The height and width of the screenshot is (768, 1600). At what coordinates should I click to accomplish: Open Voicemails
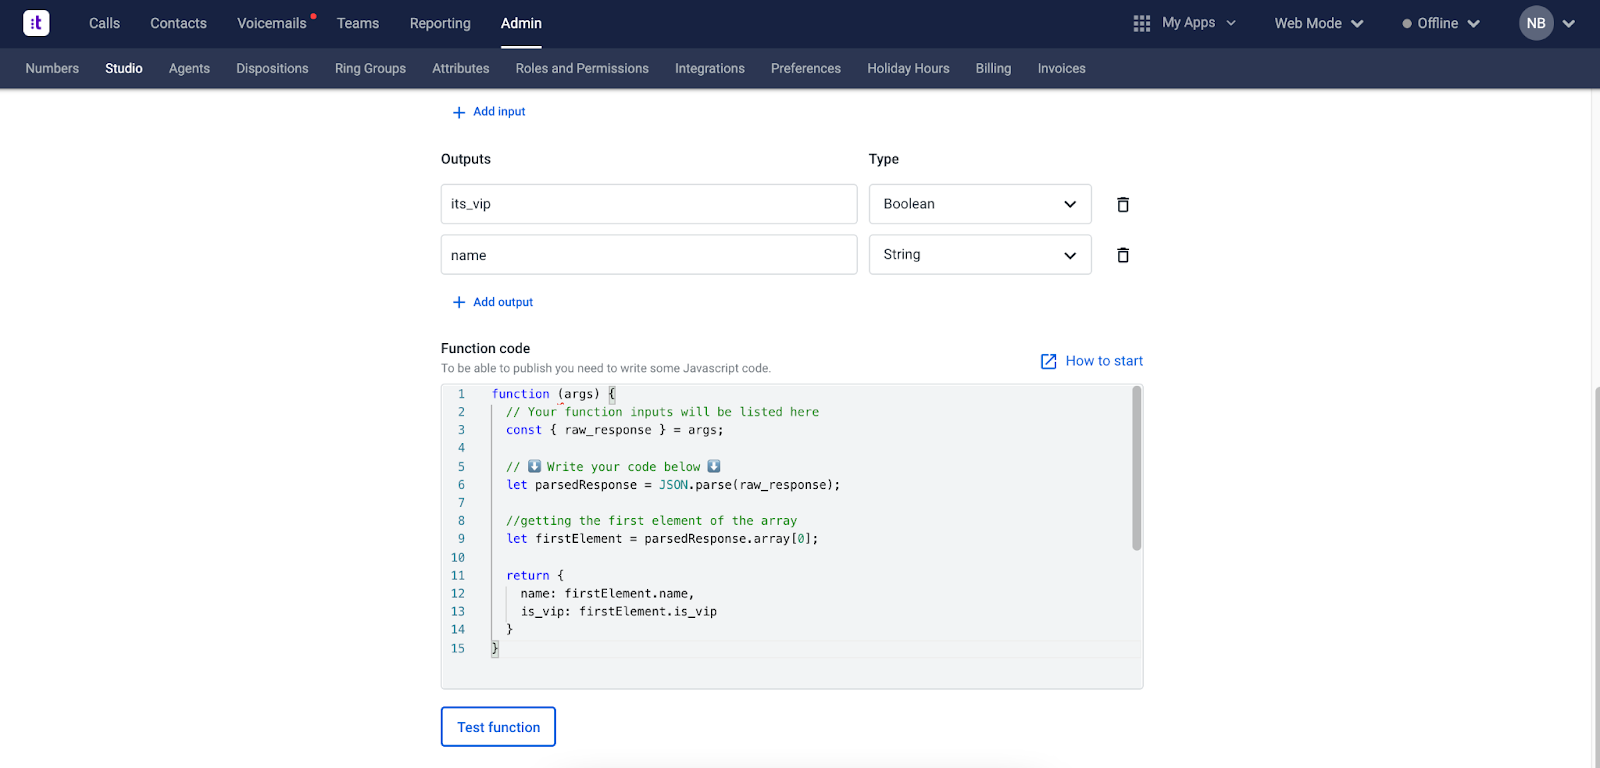pos(272,23)
